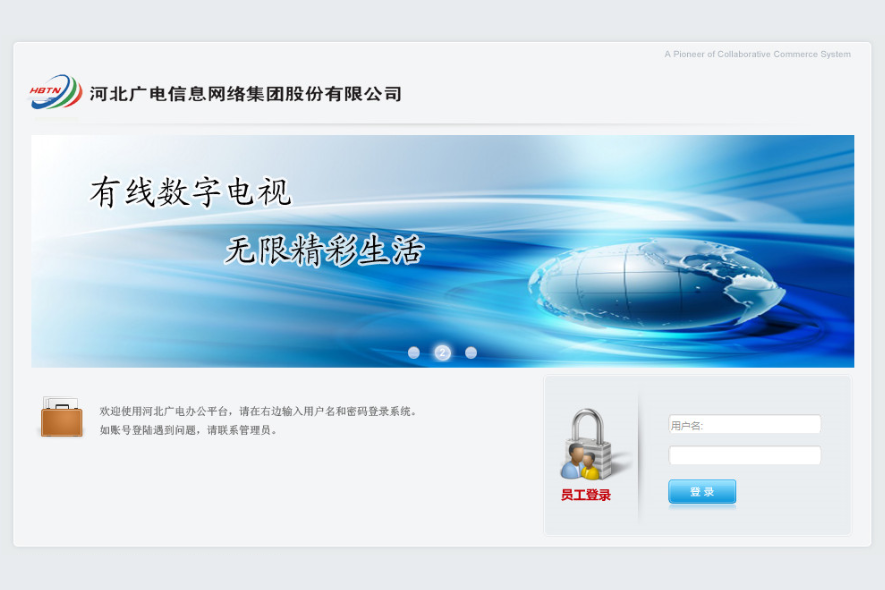Click the globe graphic in the banner
Viewport: 885px width, 590px height.
tap(656, 285)
